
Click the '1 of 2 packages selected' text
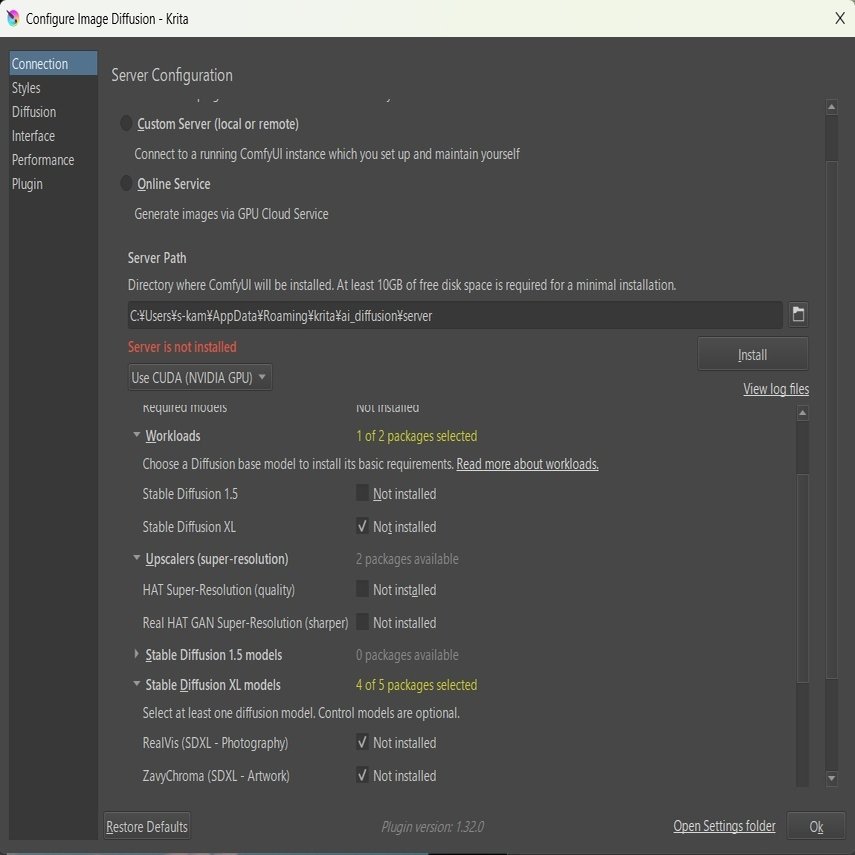coord(417,436)
